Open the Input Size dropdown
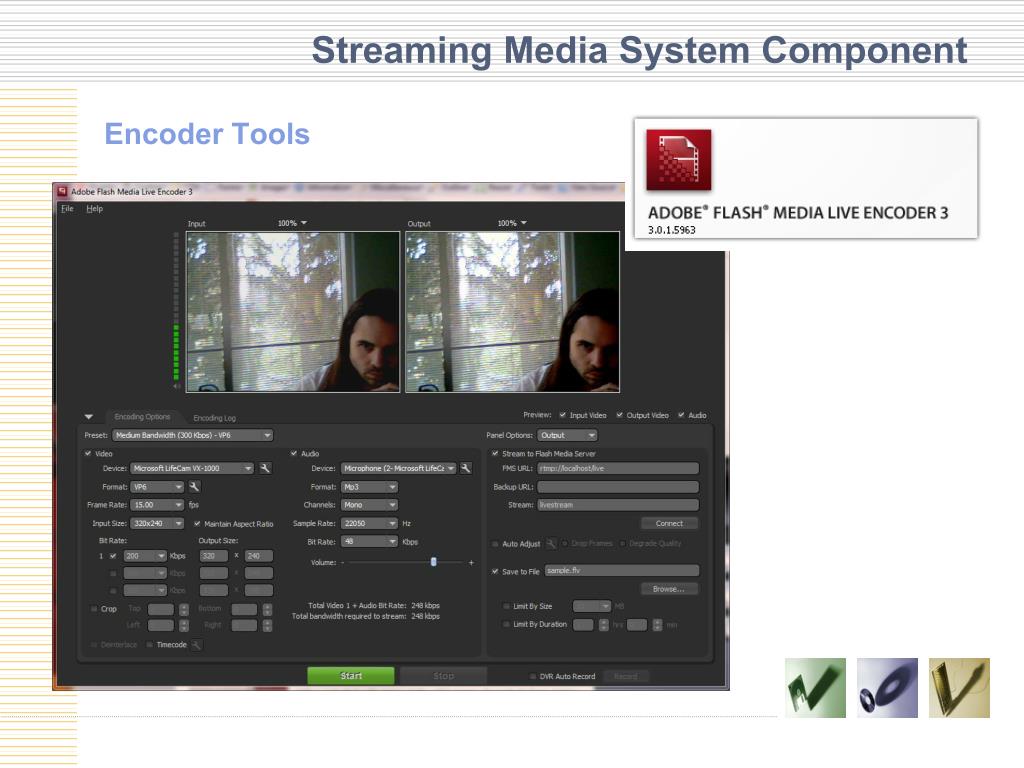This screenshot has width=1024, height=768. coord(157,523)
